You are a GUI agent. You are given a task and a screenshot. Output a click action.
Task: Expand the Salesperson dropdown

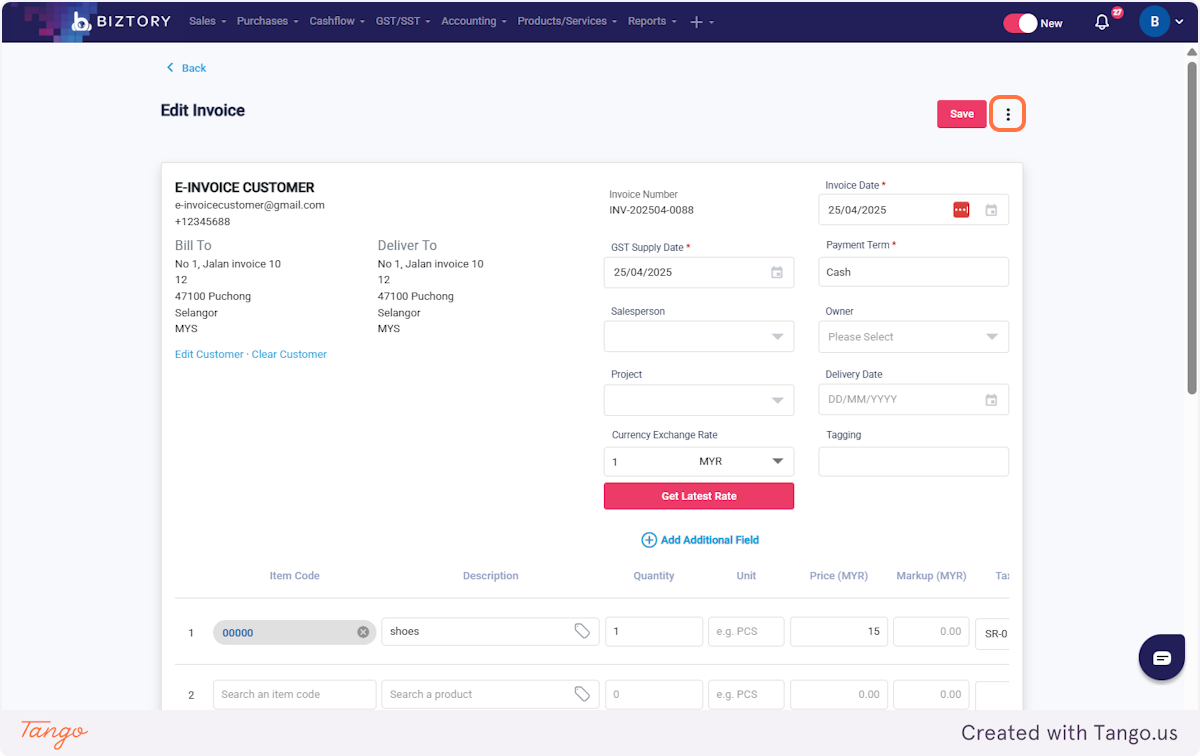point(777,337)
